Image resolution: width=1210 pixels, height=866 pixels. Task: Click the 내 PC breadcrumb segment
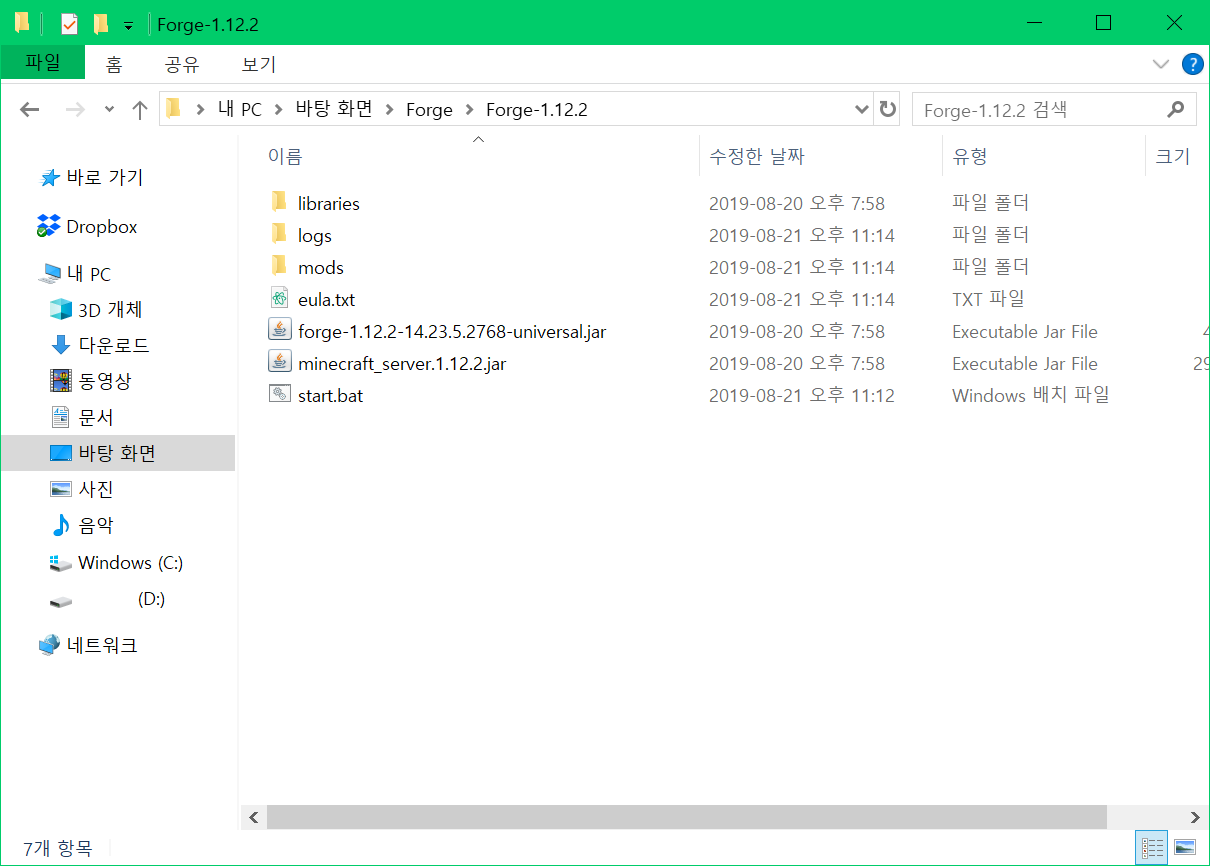click(x=240, y=110)
